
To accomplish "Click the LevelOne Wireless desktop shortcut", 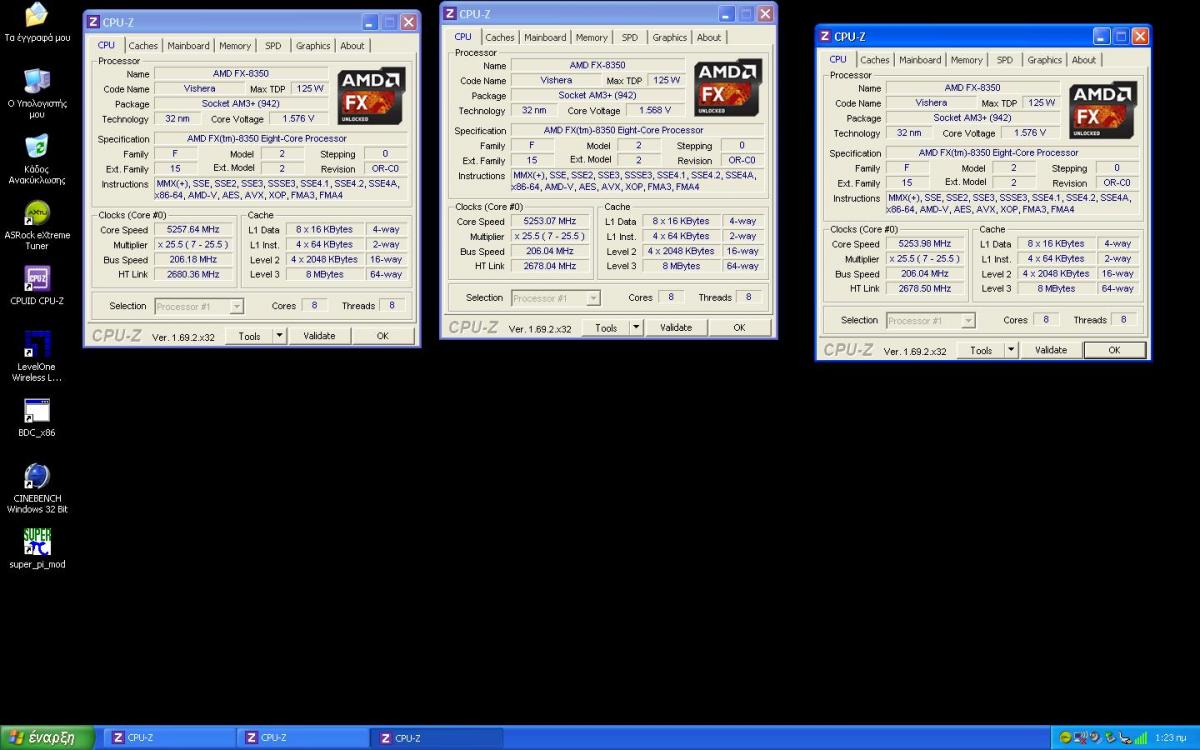I will click(x=37, y=358).
